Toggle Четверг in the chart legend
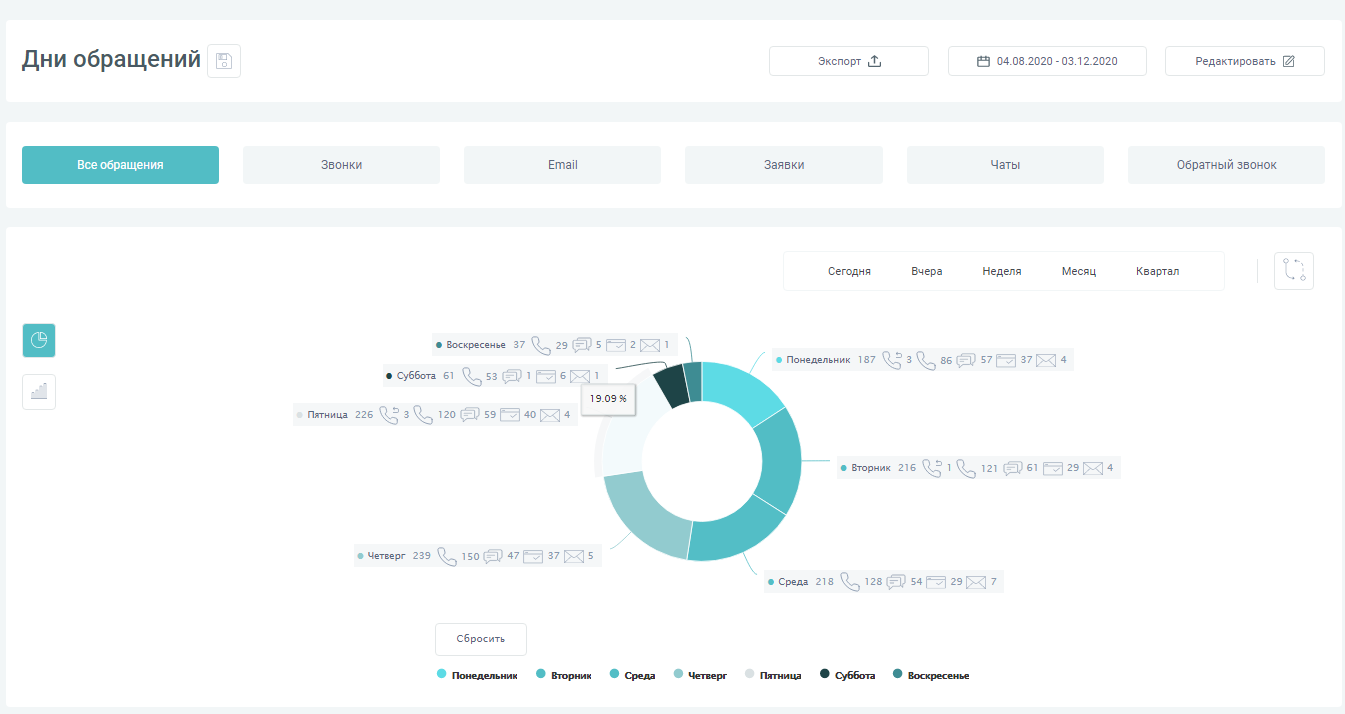1345x714 pixels. tap(700, 676)
